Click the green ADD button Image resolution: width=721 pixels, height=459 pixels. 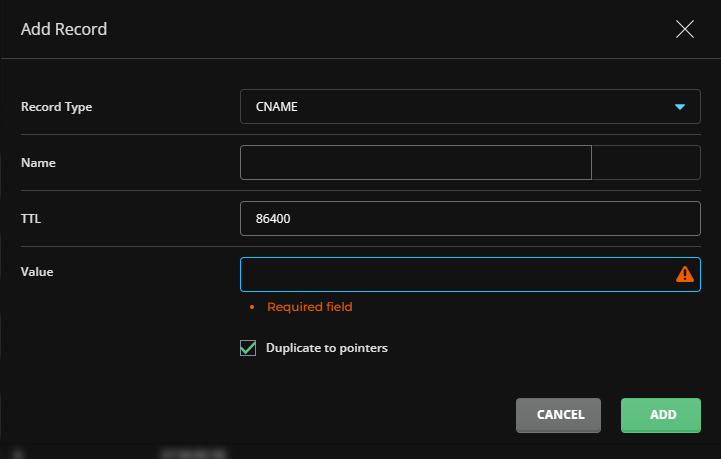(x=661, y=415)
